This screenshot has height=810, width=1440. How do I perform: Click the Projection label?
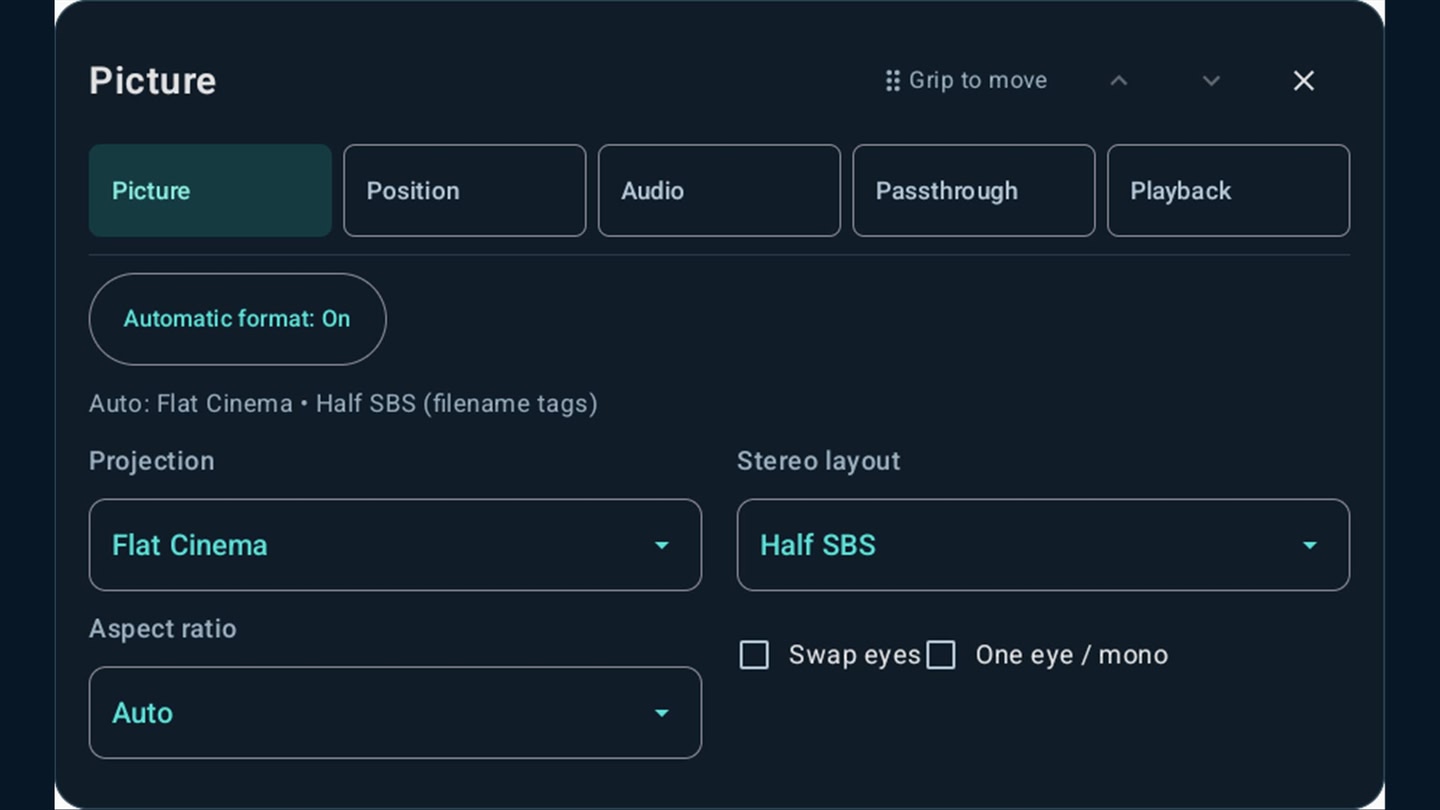pyautogui.click(x=151, y=461)
